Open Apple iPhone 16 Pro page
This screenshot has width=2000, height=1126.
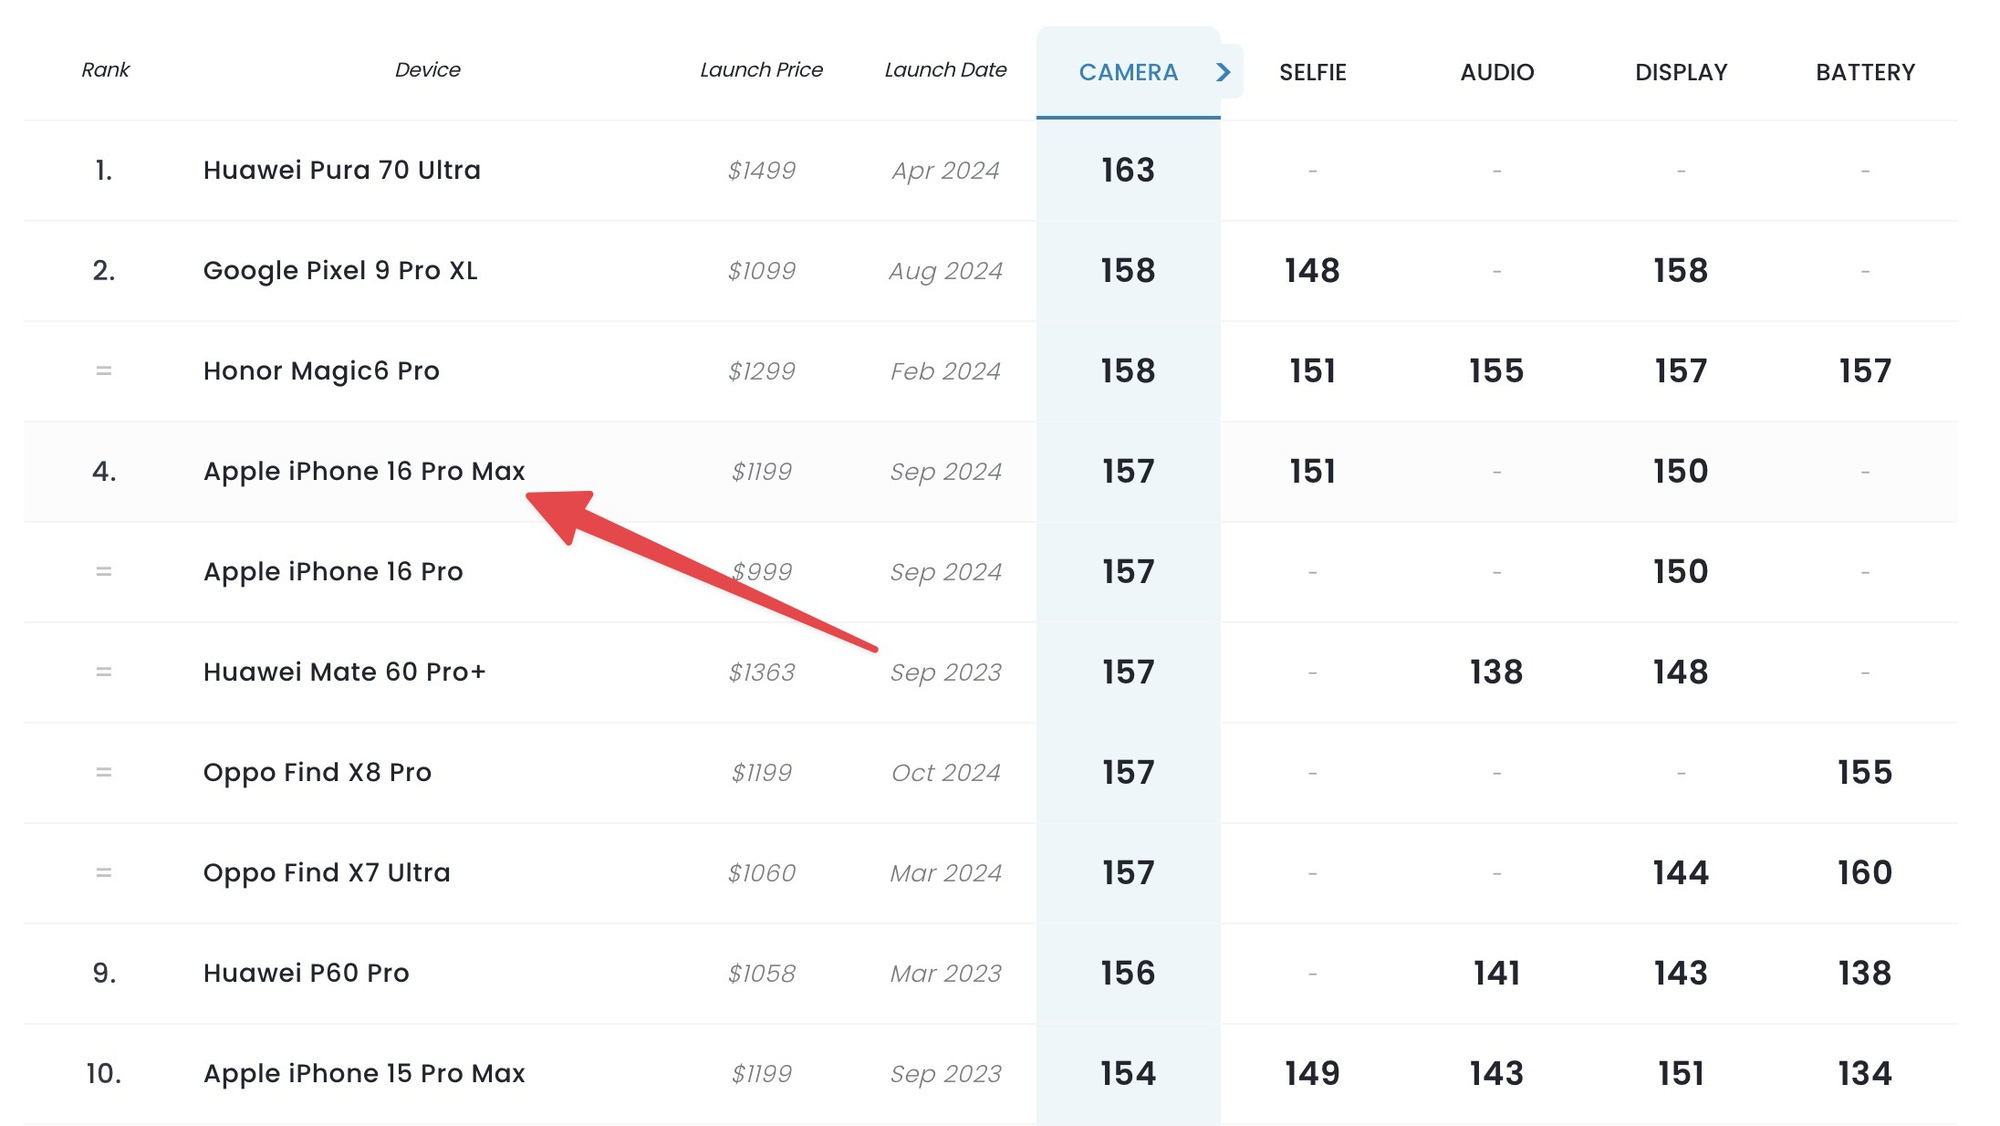point(333,571)
